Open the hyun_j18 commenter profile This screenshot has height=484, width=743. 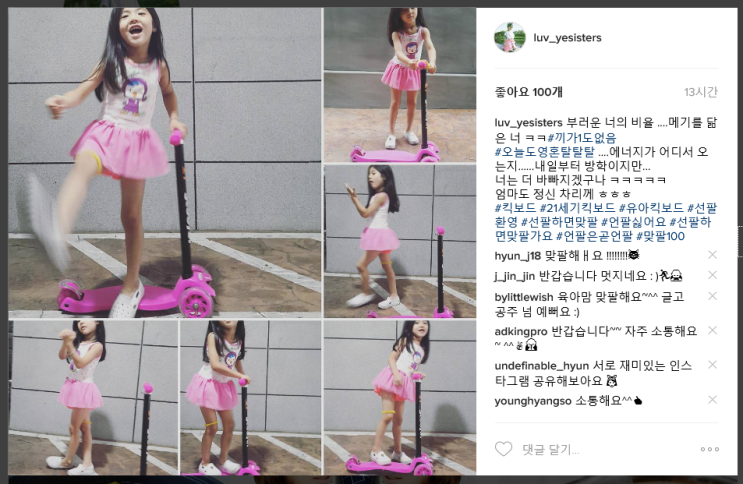(517, 256)
